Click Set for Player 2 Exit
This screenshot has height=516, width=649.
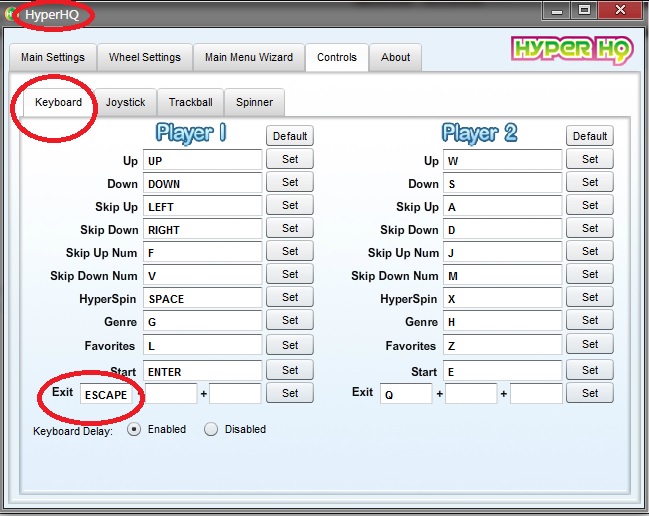(590, 393)
